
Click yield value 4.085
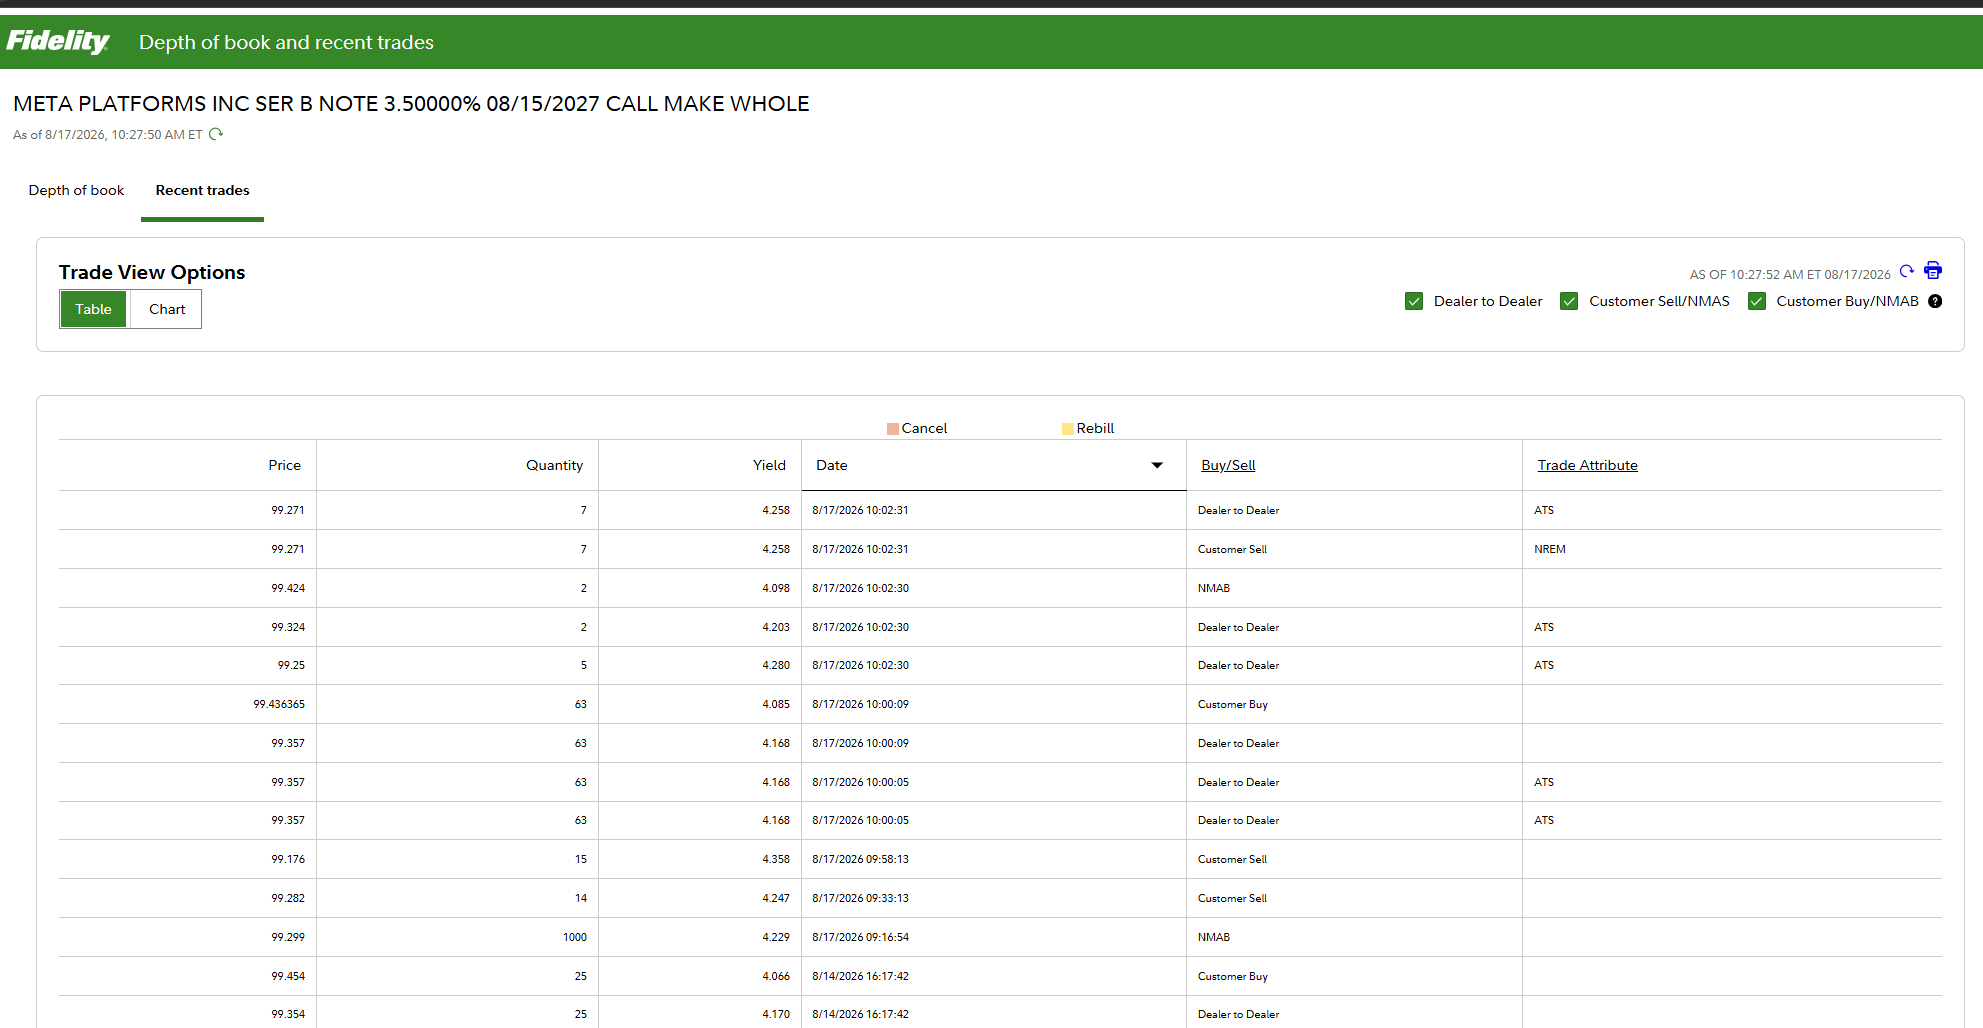click(776, 704)
